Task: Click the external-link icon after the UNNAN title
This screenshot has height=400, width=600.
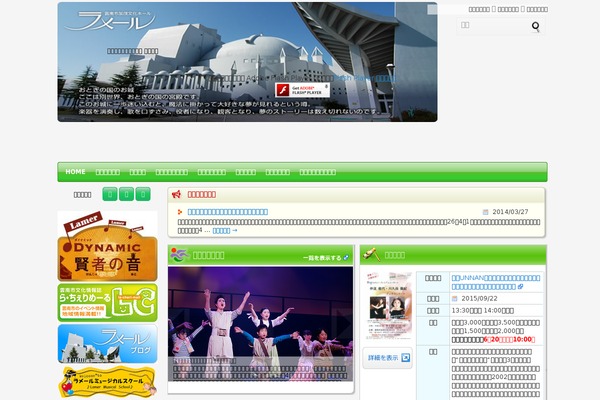Action: point(520,287)
